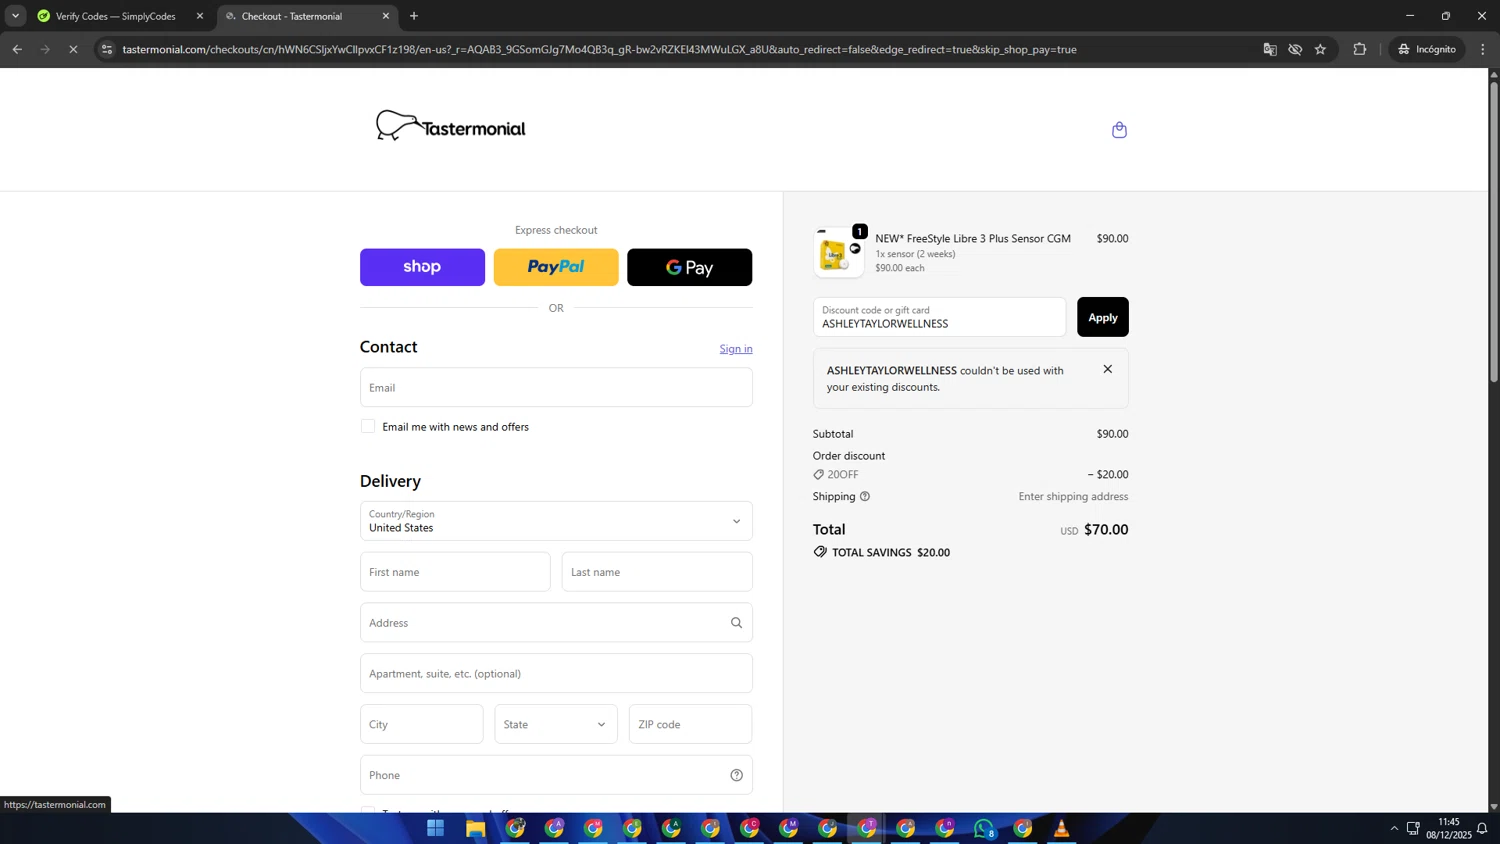The width and height of the screenshot is (1500, 844).
Task: Open the notifications bell in system tray
Action: [x=1482, y=828]
